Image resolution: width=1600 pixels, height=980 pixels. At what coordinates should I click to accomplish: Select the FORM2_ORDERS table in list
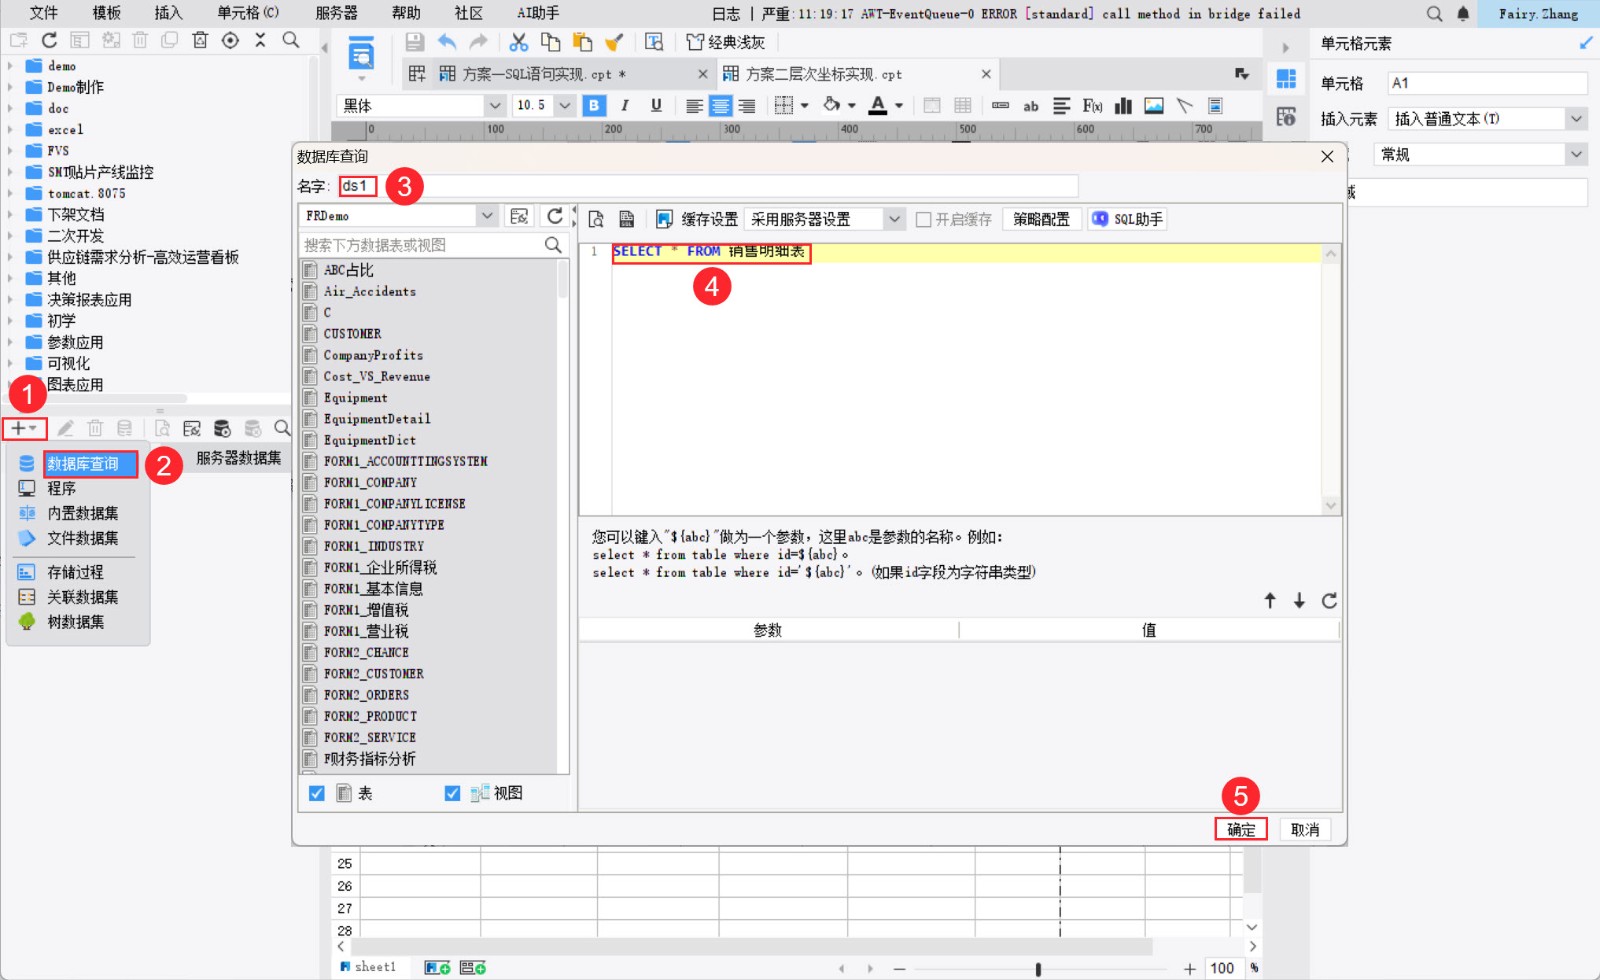366,695
